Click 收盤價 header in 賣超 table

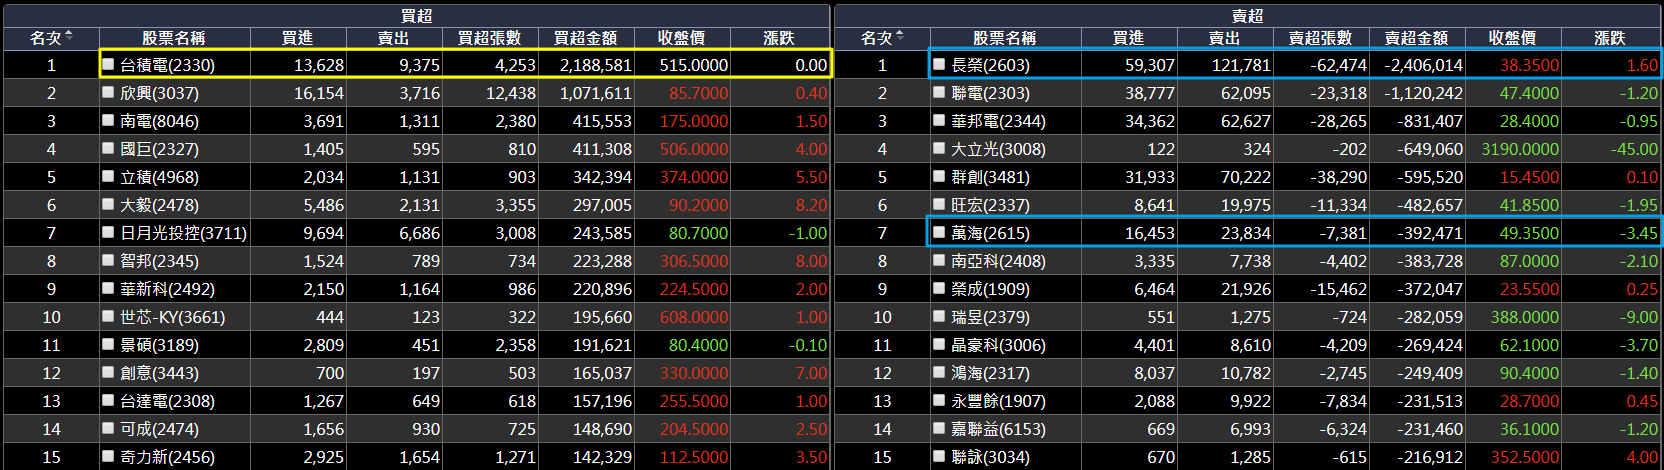click(x=1513, y=38)
